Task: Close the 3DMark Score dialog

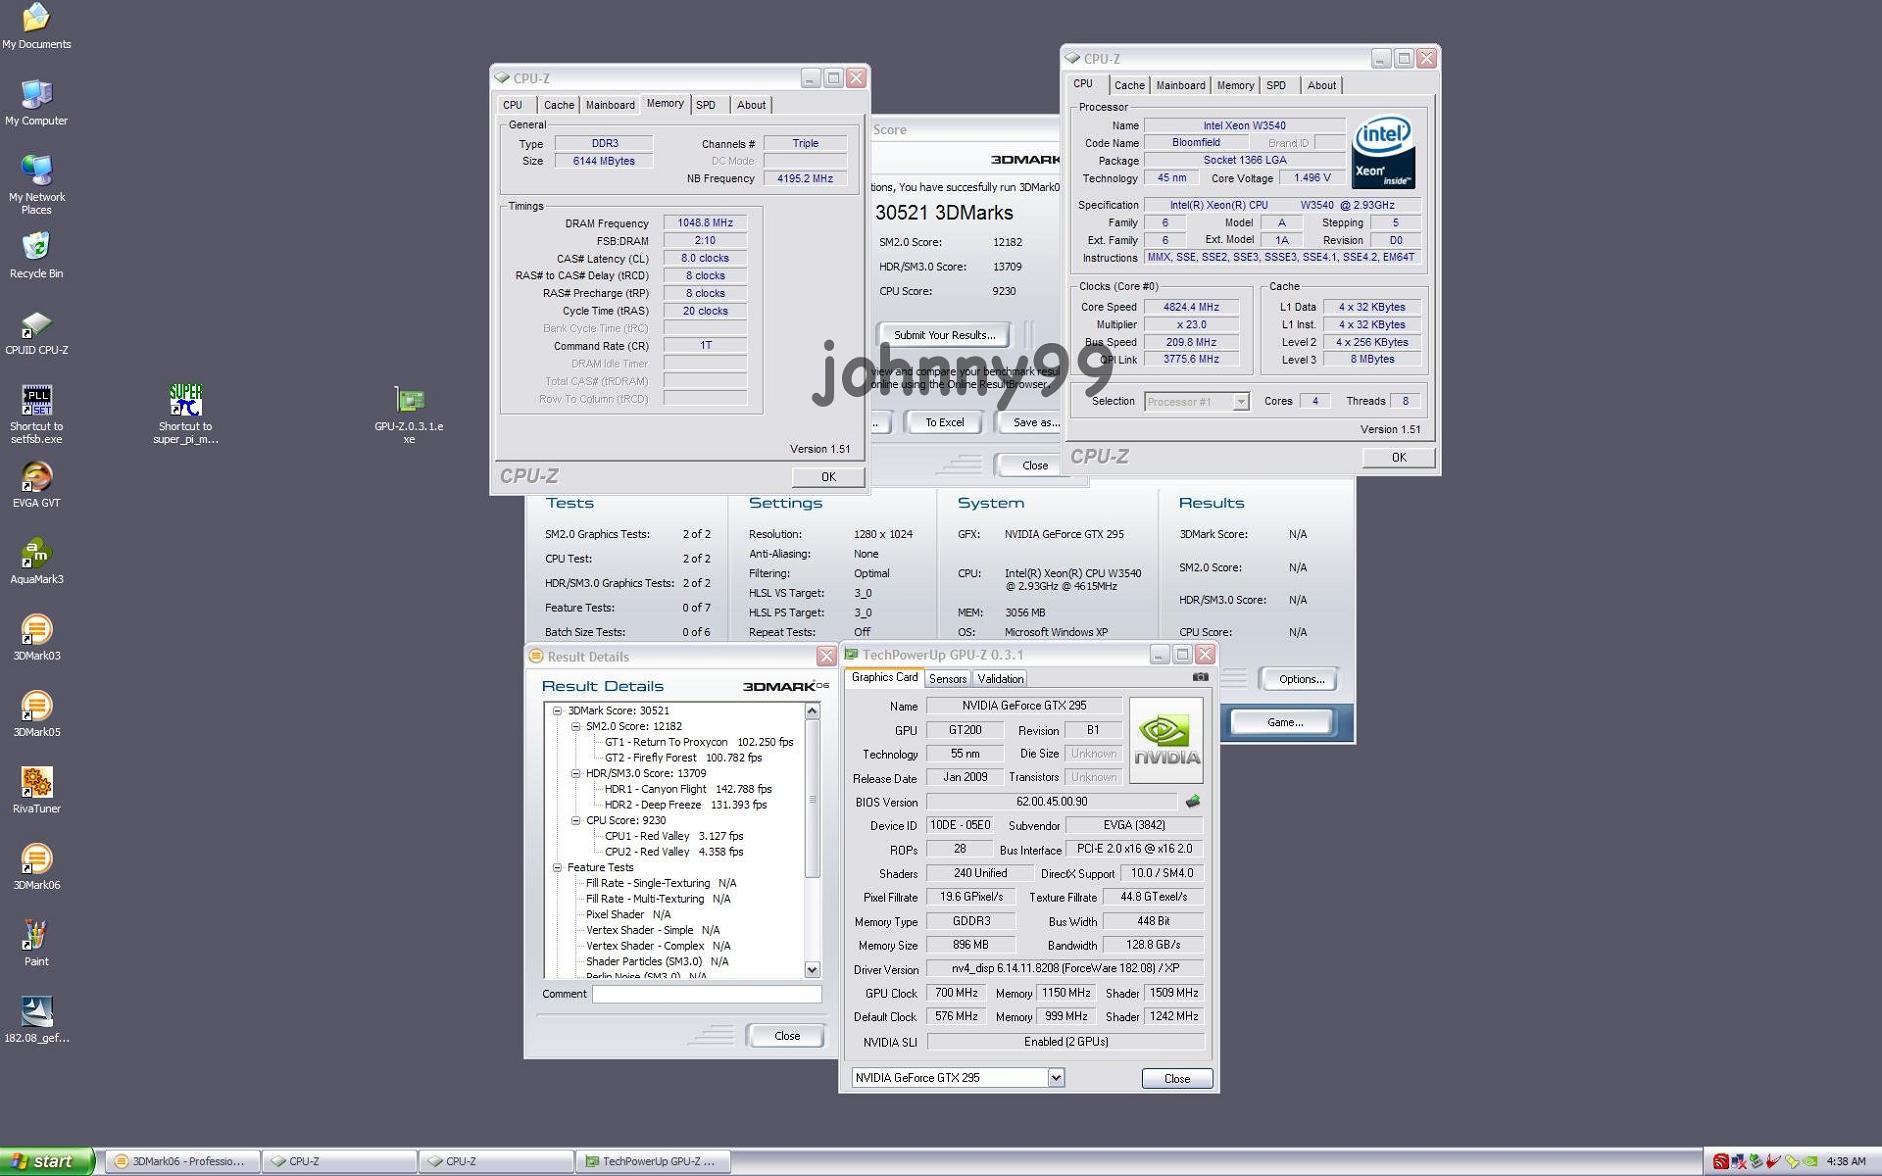Action: click(x=1034, y=465)
